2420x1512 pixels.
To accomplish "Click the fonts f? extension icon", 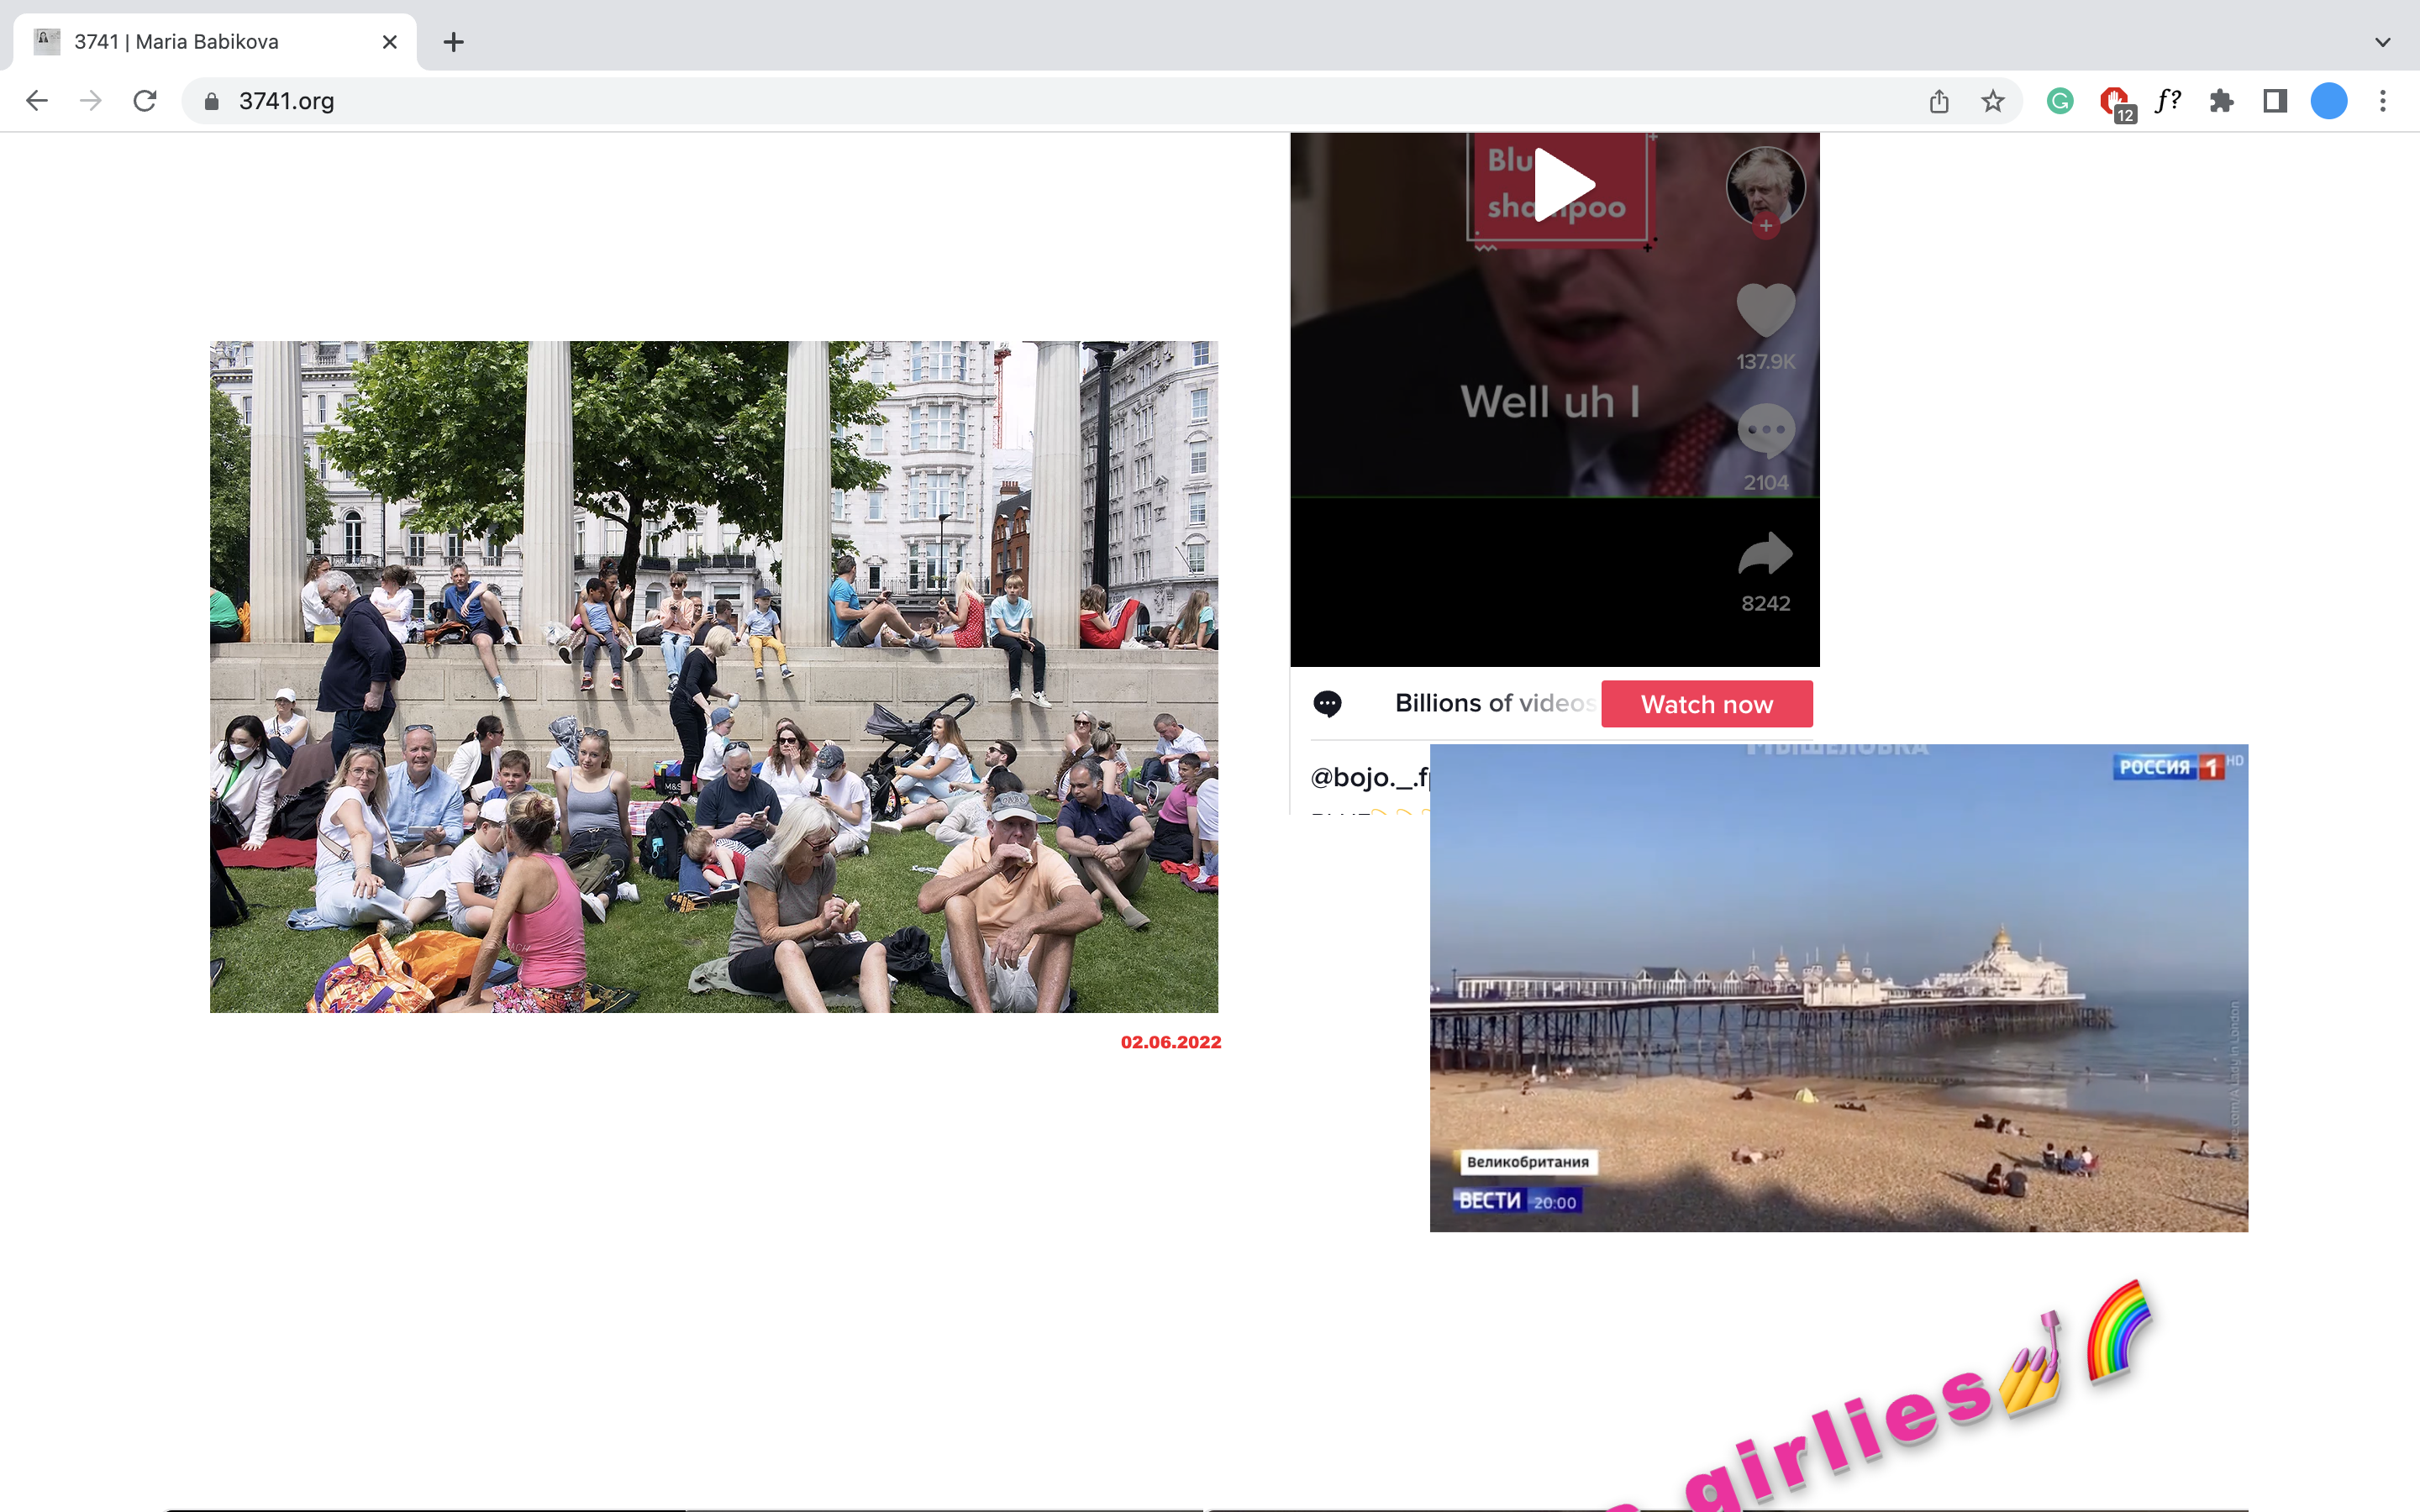I will (x=2167, y=101).
